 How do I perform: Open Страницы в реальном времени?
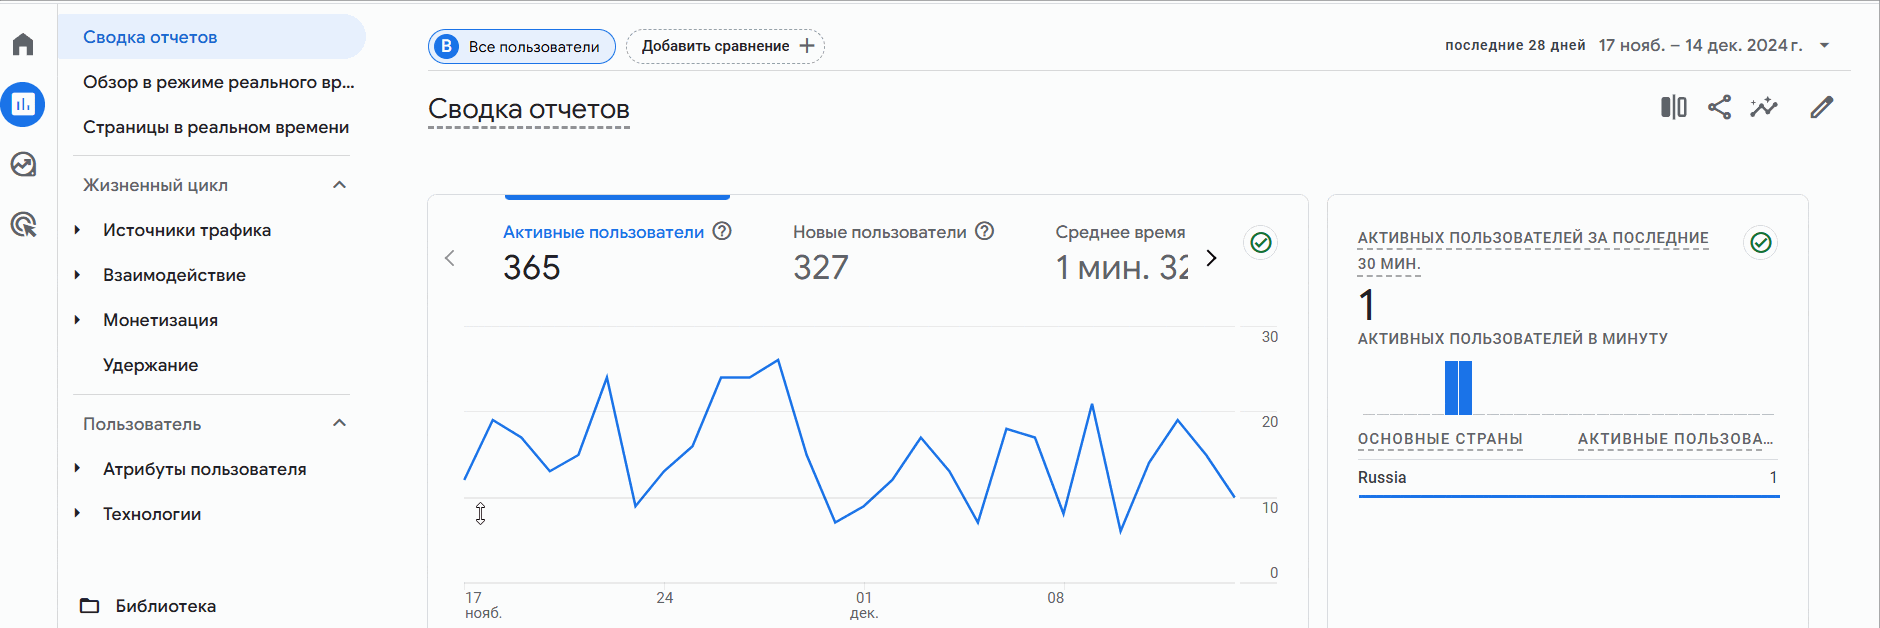tap(216, 127)
